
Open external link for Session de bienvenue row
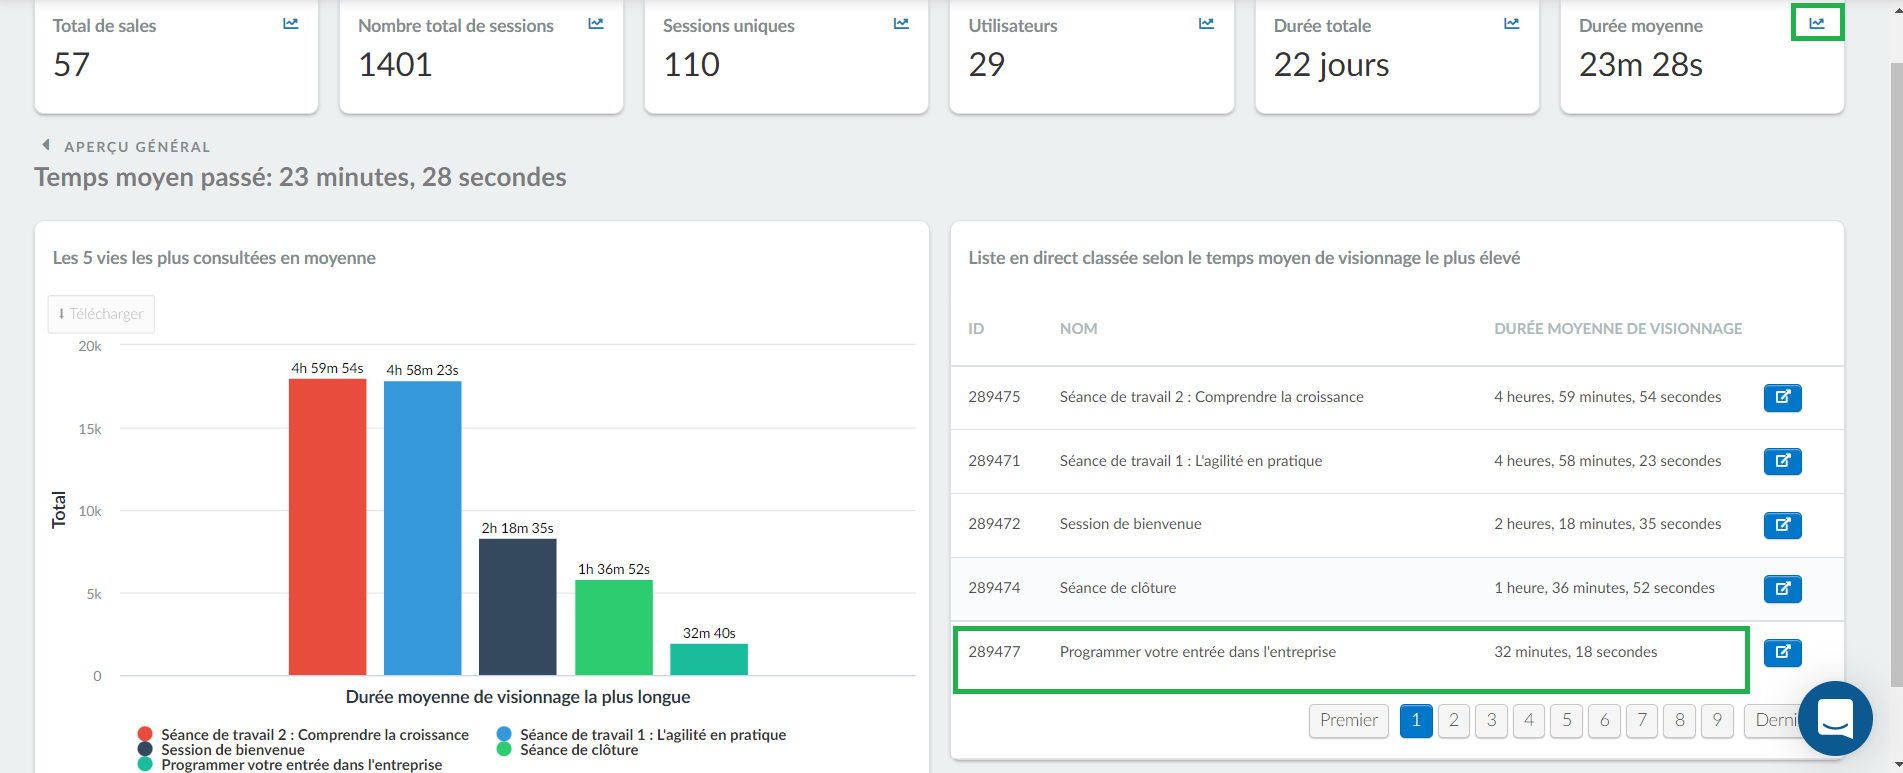coord(1782,525)
